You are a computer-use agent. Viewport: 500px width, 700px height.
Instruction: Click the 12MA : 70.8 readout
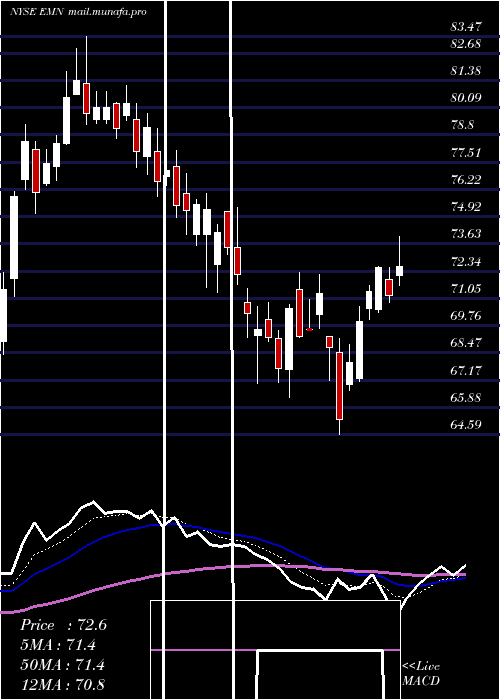click(62, 685)
